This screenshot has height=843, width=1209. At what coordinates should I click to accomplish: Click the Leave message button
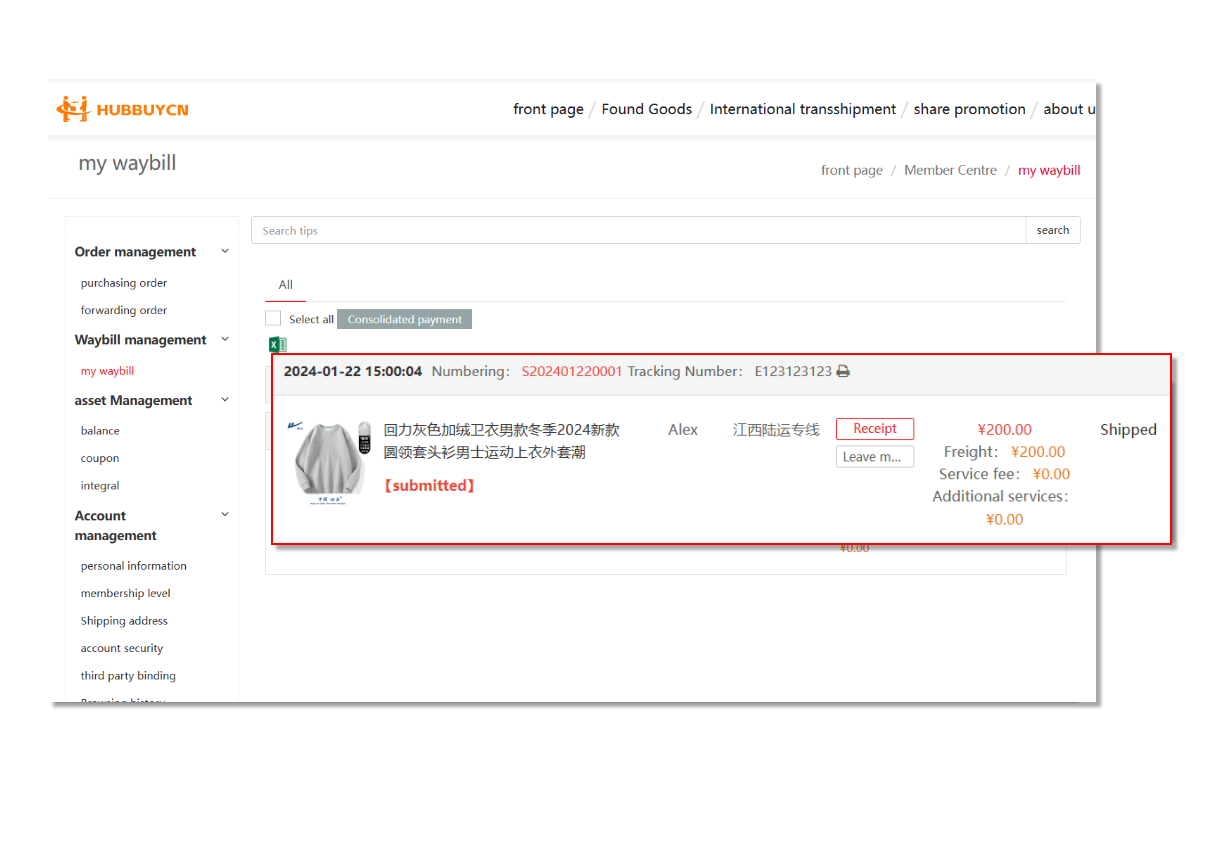coord(874,457)
